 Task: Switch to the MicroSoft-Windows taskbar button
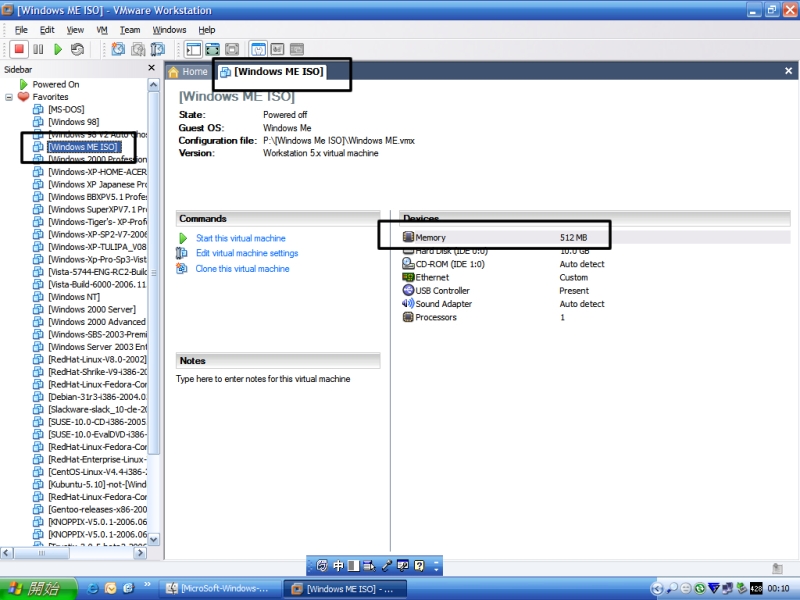tap(220, 589)
